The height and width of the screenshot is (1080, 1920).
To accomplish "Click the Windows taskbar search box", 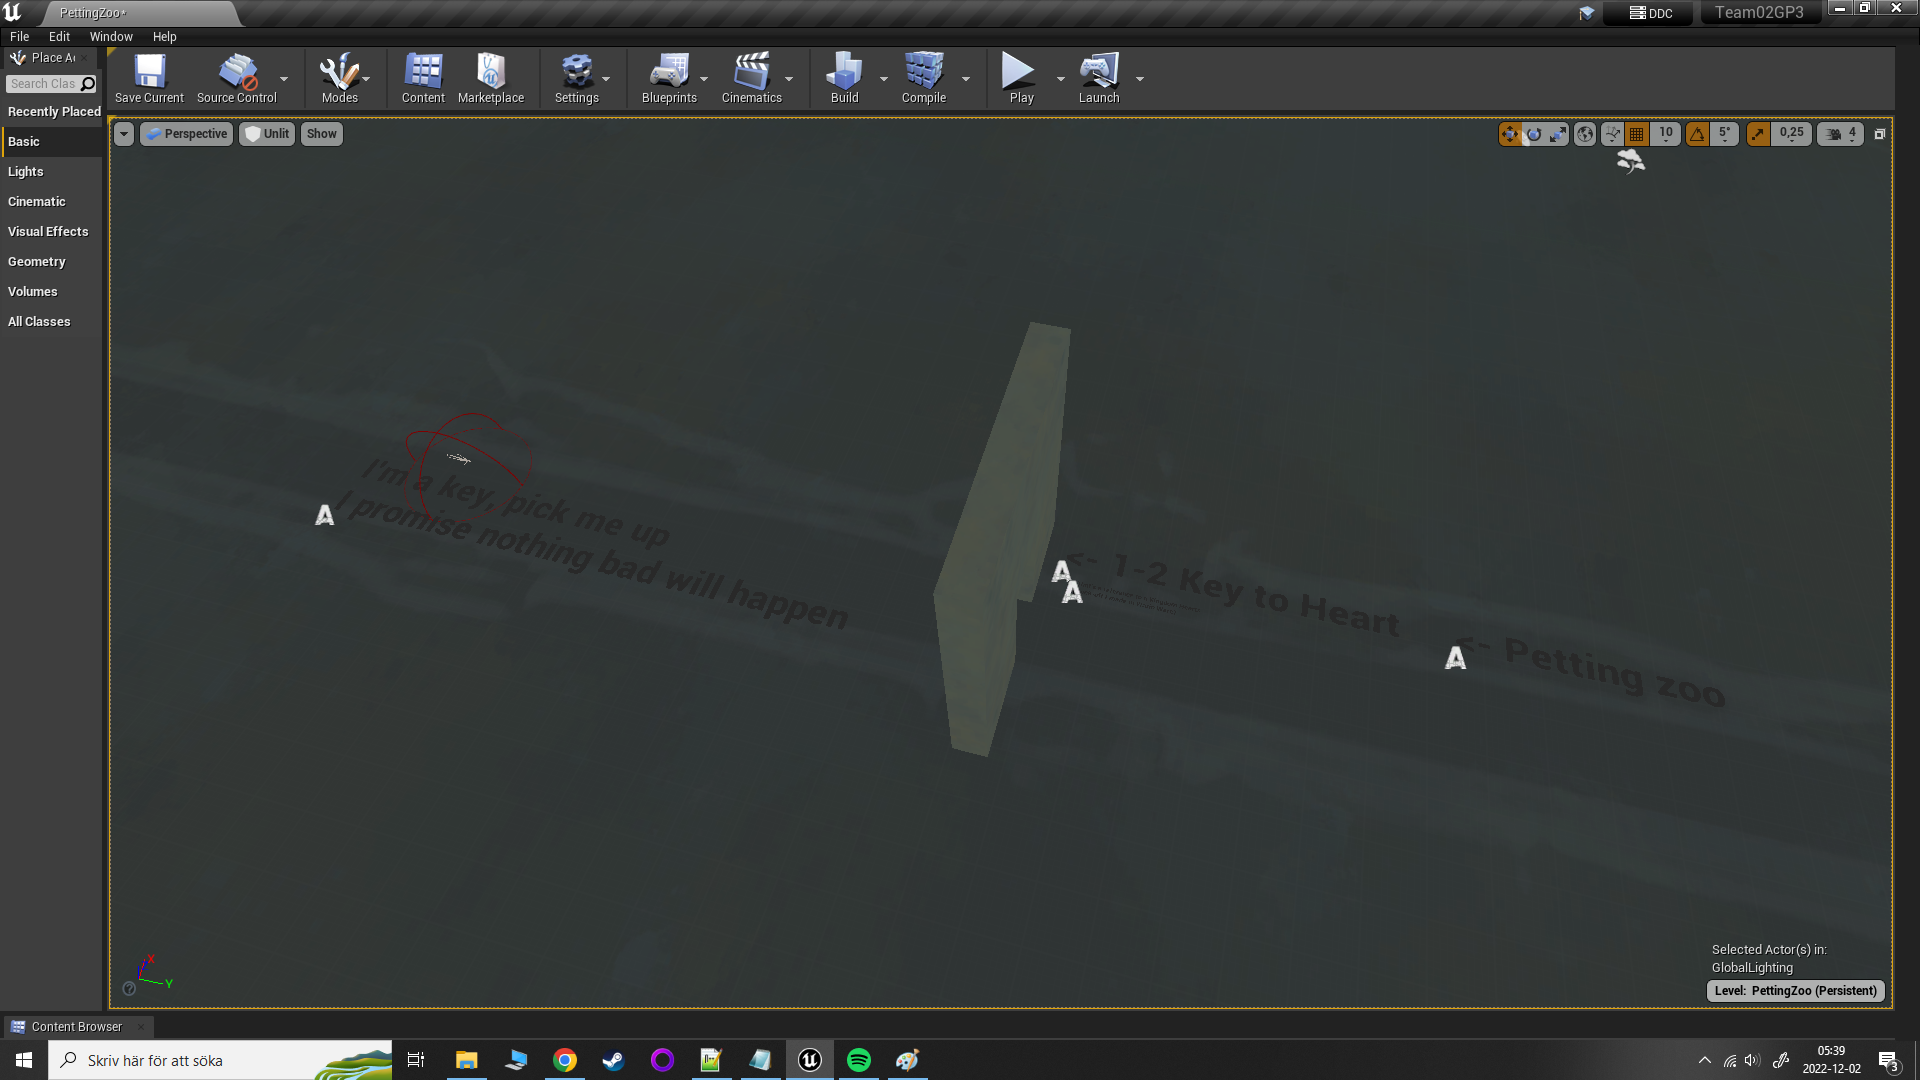I will tap(220, 1060).
